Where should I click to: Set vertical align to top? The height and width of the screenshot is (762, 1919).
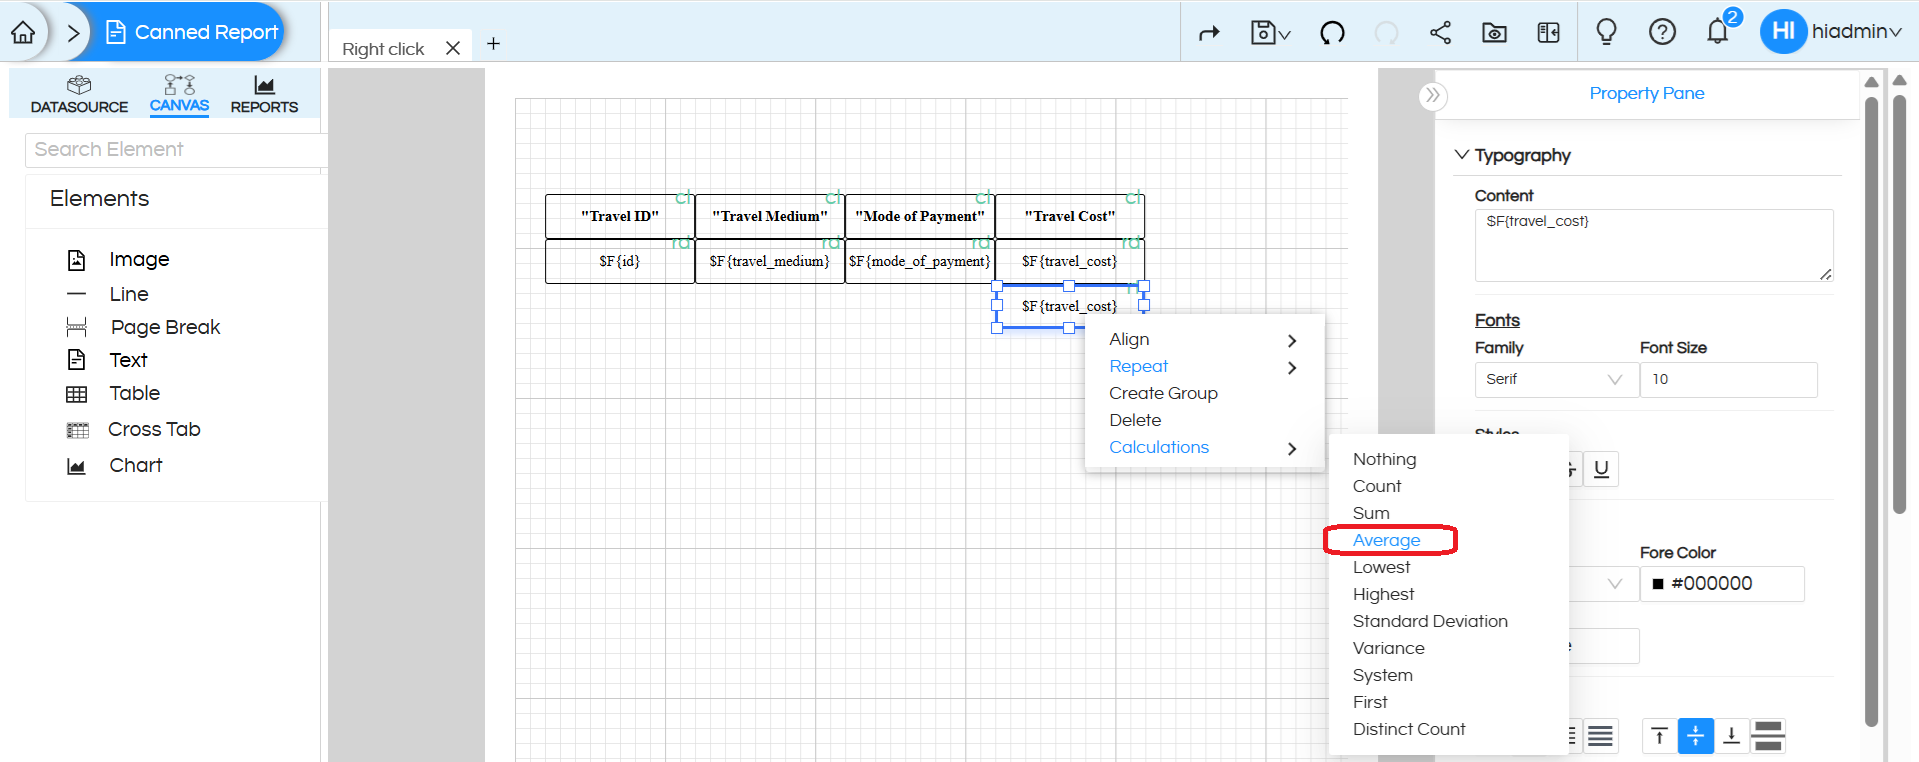pyautogui.click(x=1659, y=737)
